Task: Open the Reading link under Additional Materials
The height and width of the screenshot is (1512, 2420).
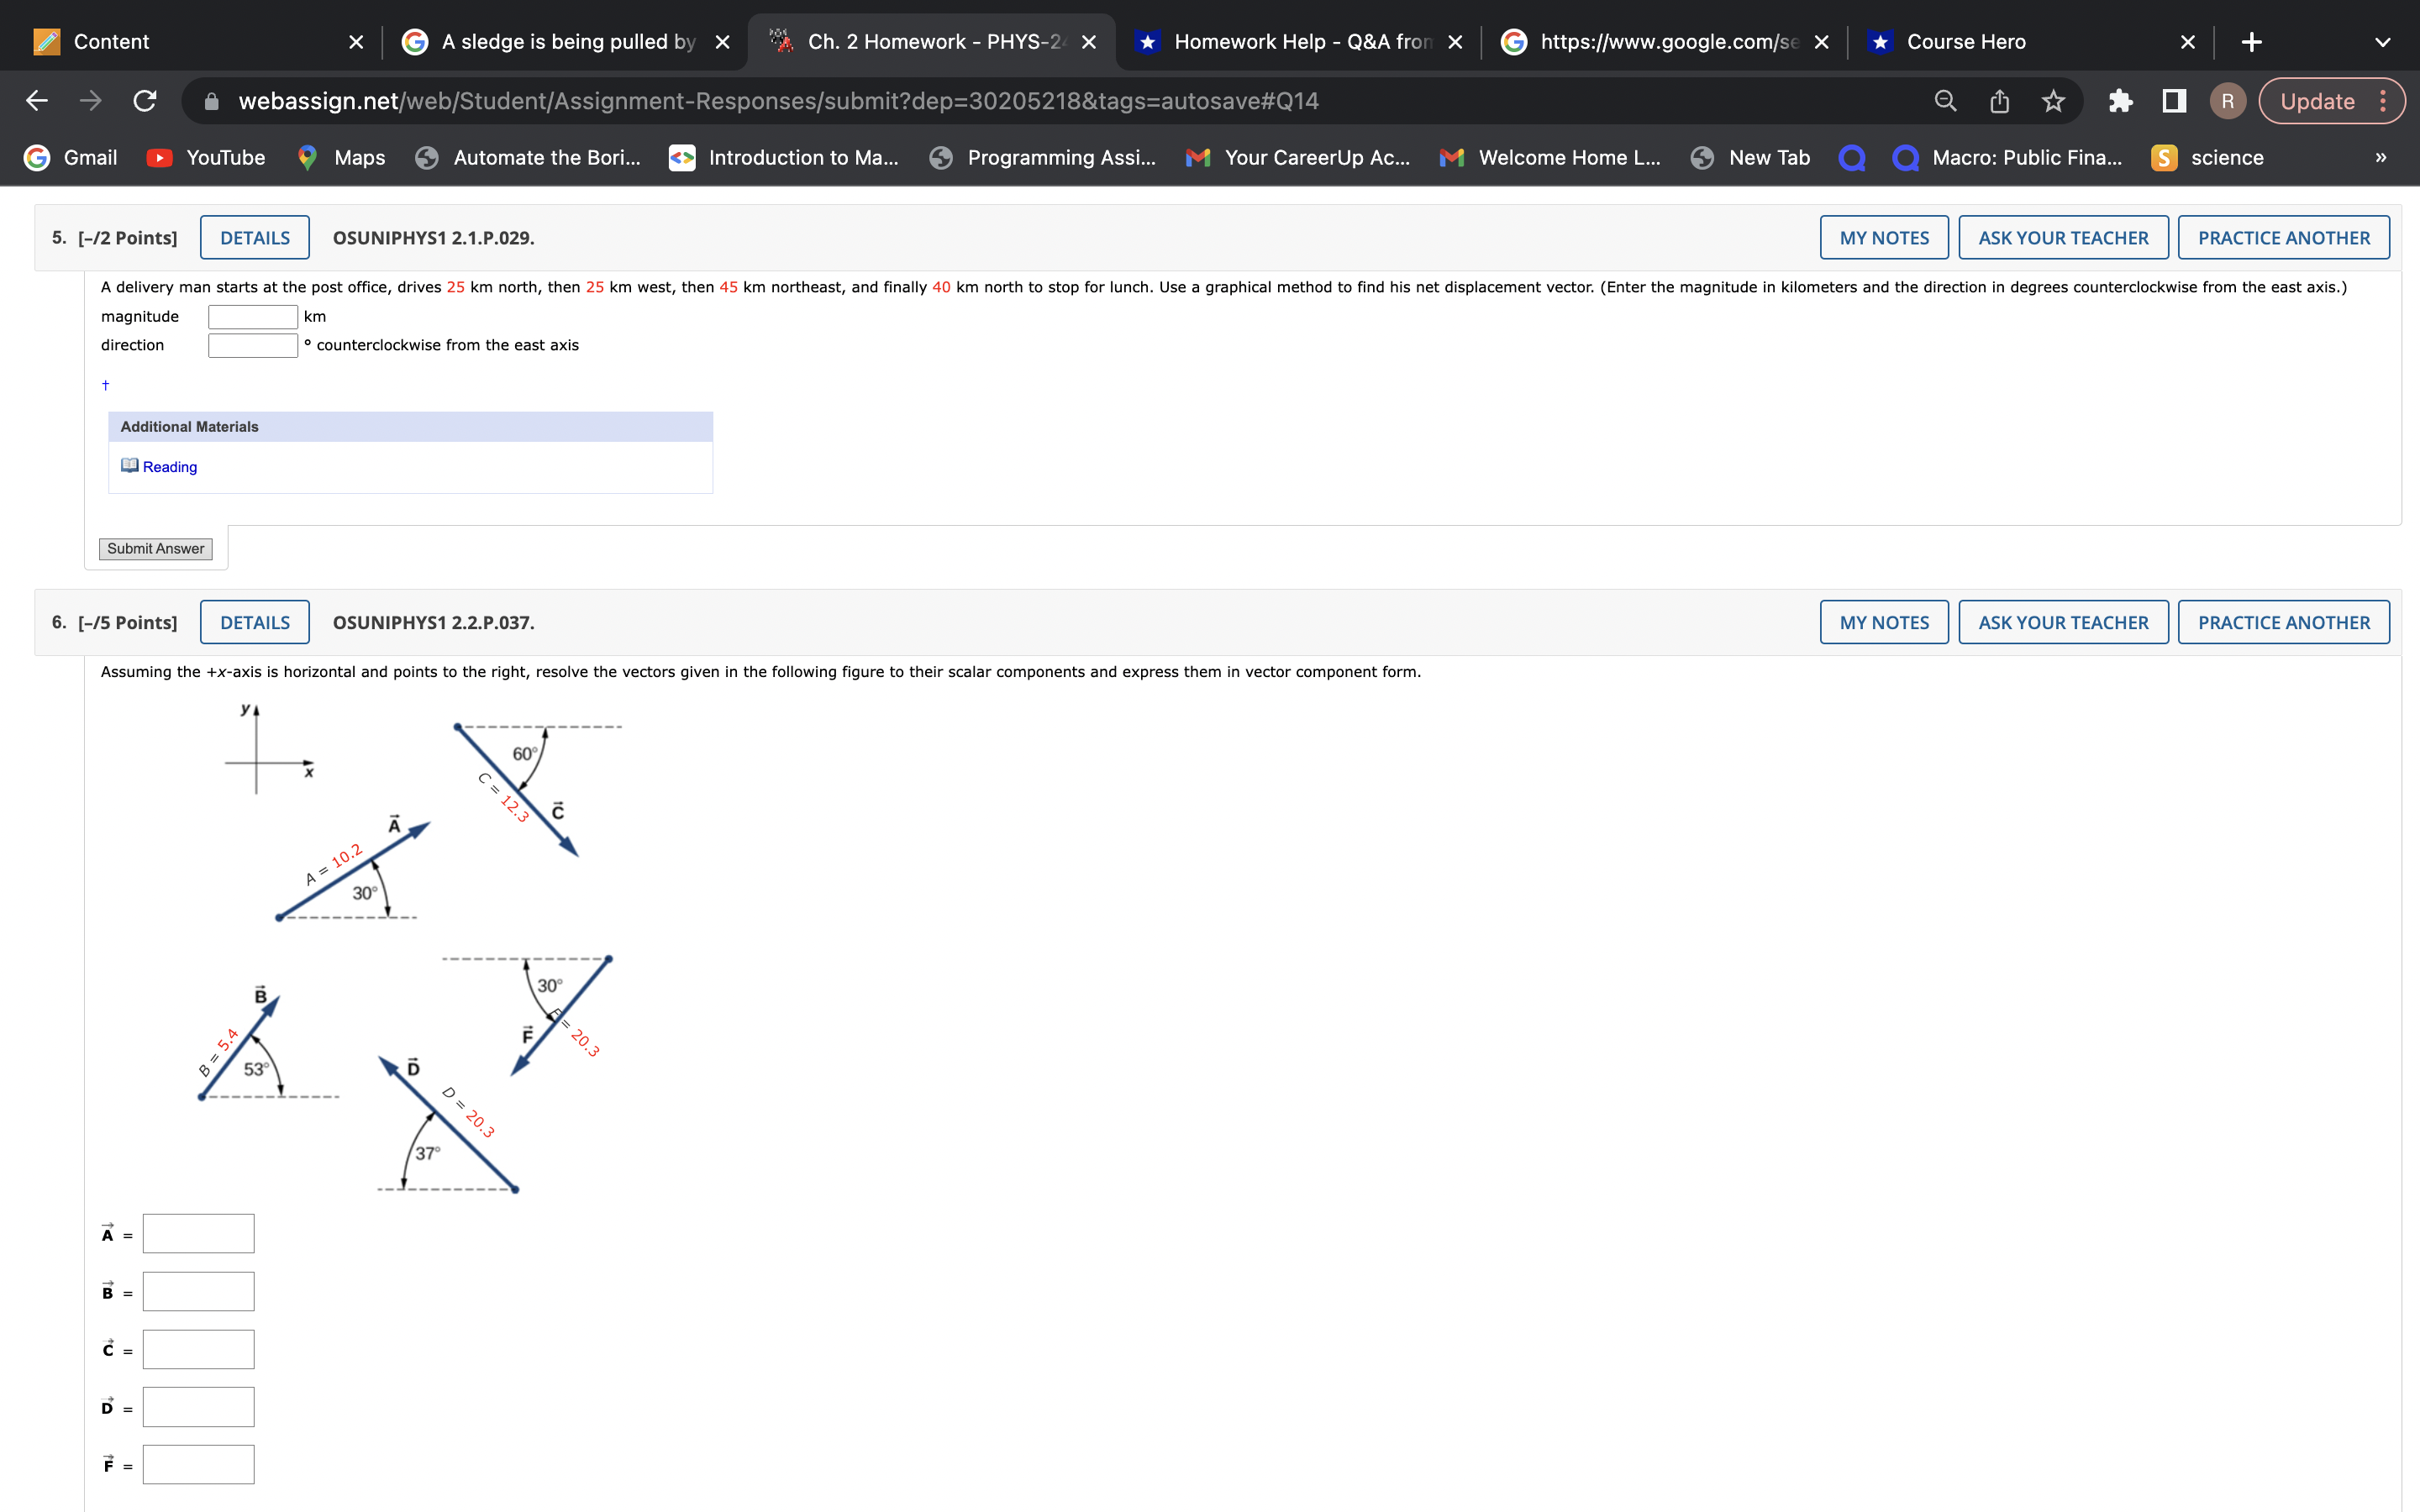Action: click(169, 466)
